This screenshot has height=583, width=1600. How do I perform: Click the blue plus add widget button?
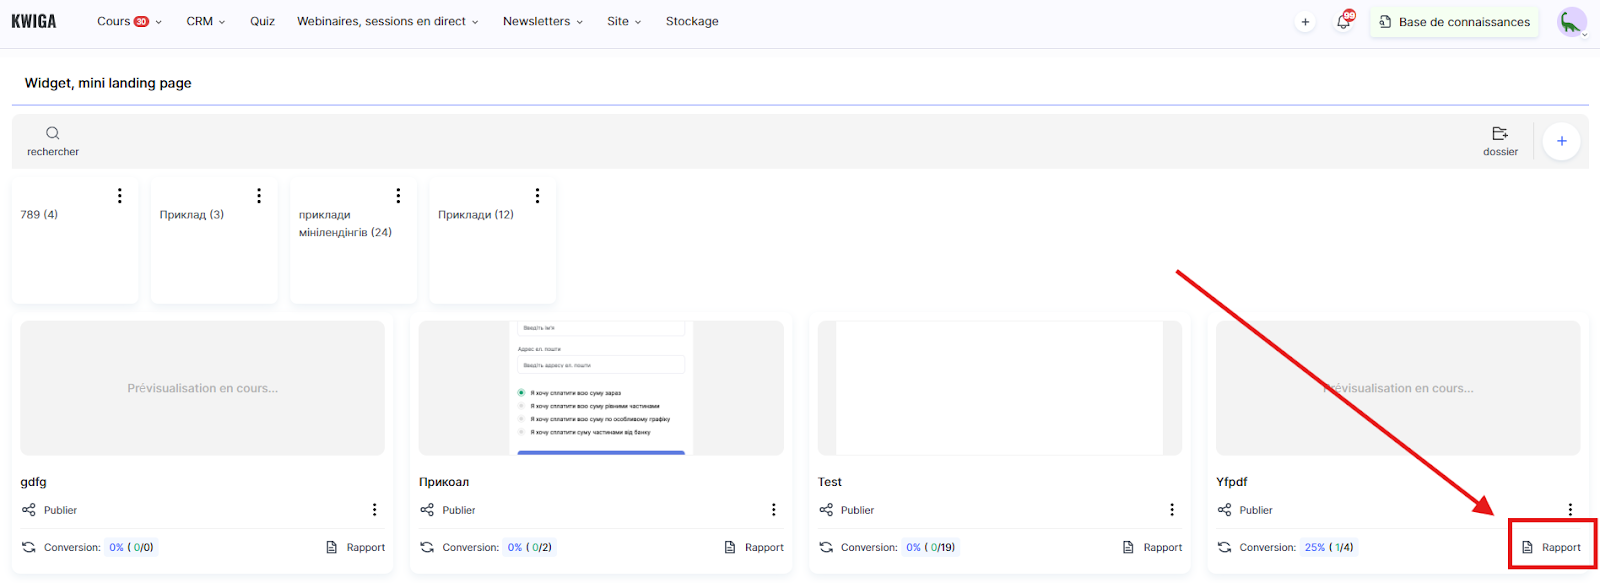1561,141
